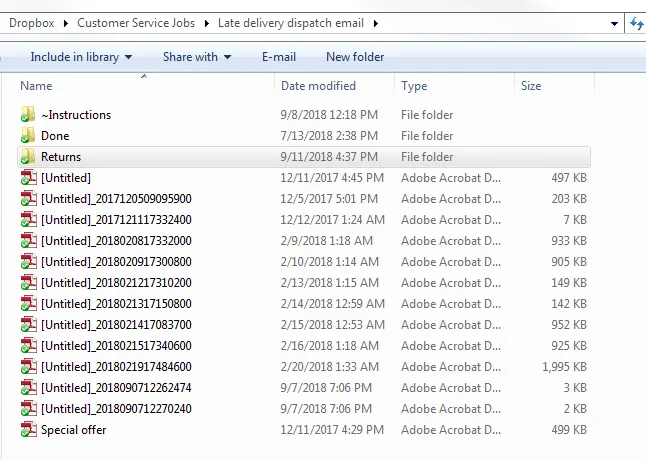Click the date 12/11/2017 4:29 PM
Viewport: 646px width, 460px height.
click(332, 430)
